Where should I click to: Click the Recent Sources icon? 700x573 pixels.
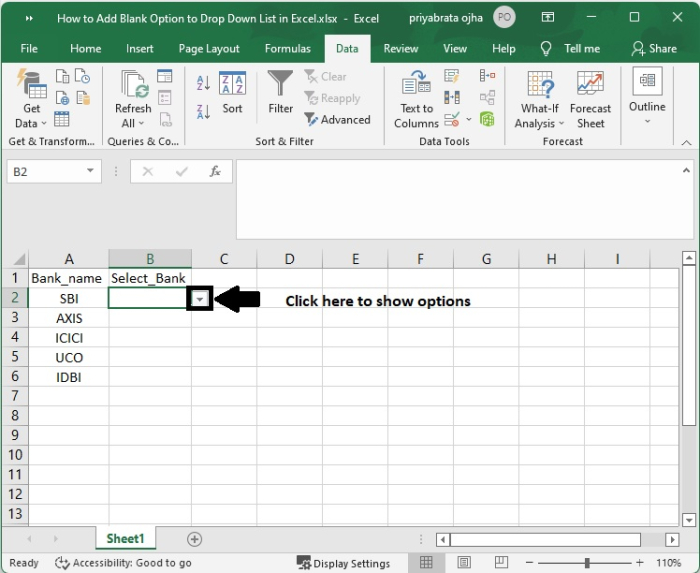pyautogui.click(x=83, y=76)
